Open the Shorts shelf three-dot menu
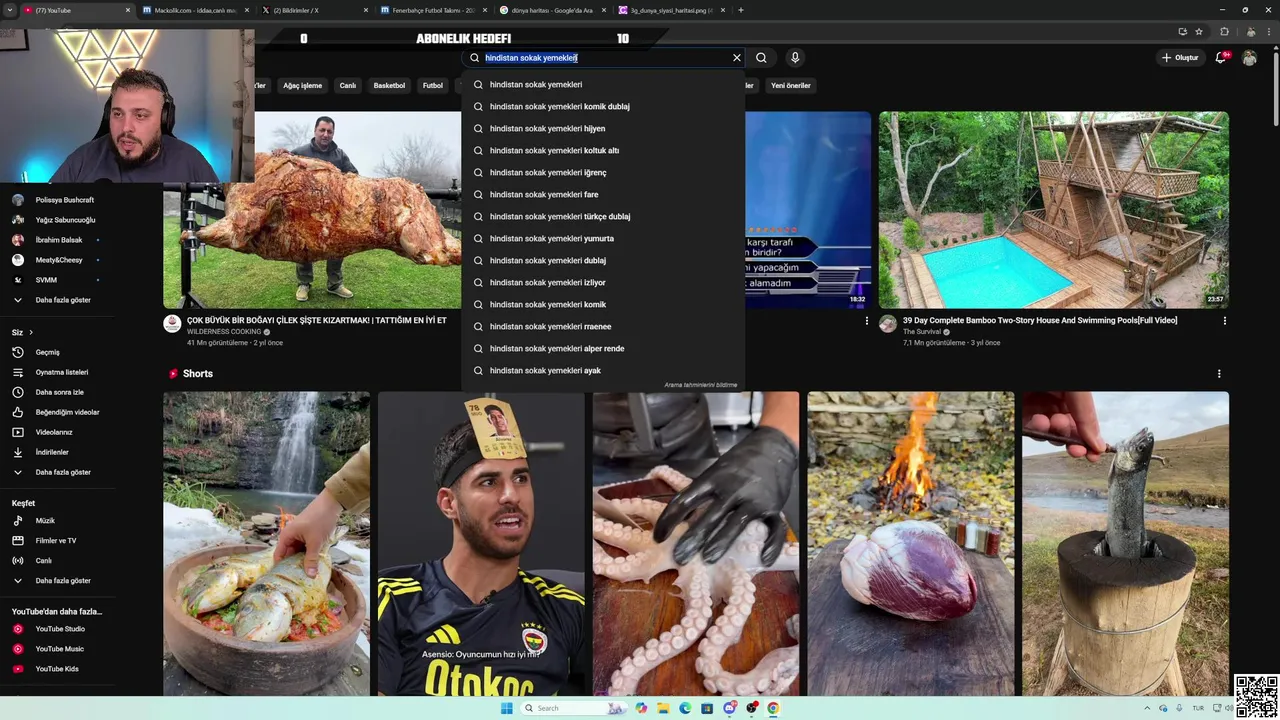1280x720 pixels. coord(1219,374)
